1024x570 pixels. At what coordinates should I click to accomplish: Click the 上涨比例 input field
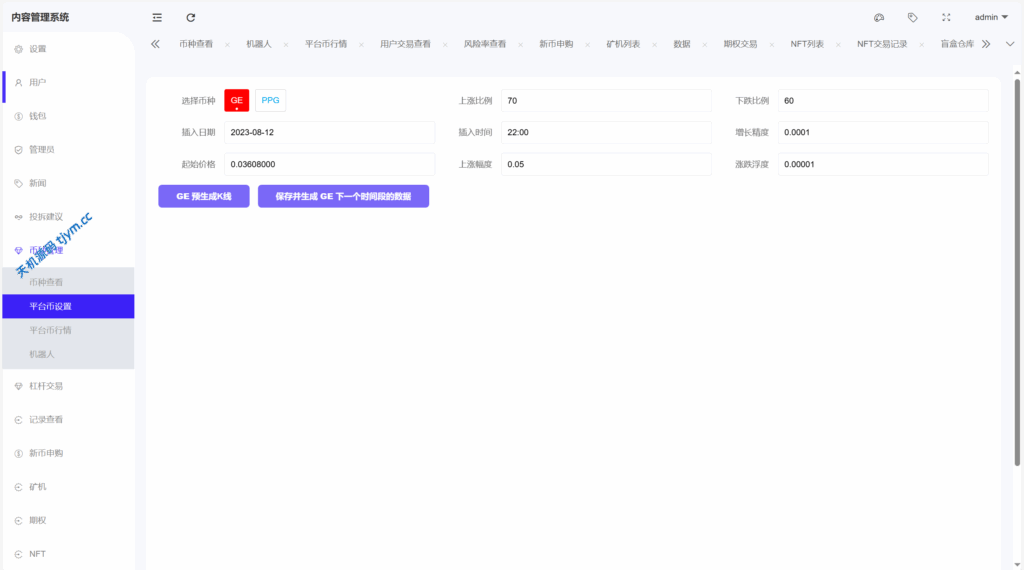point(606,101)
